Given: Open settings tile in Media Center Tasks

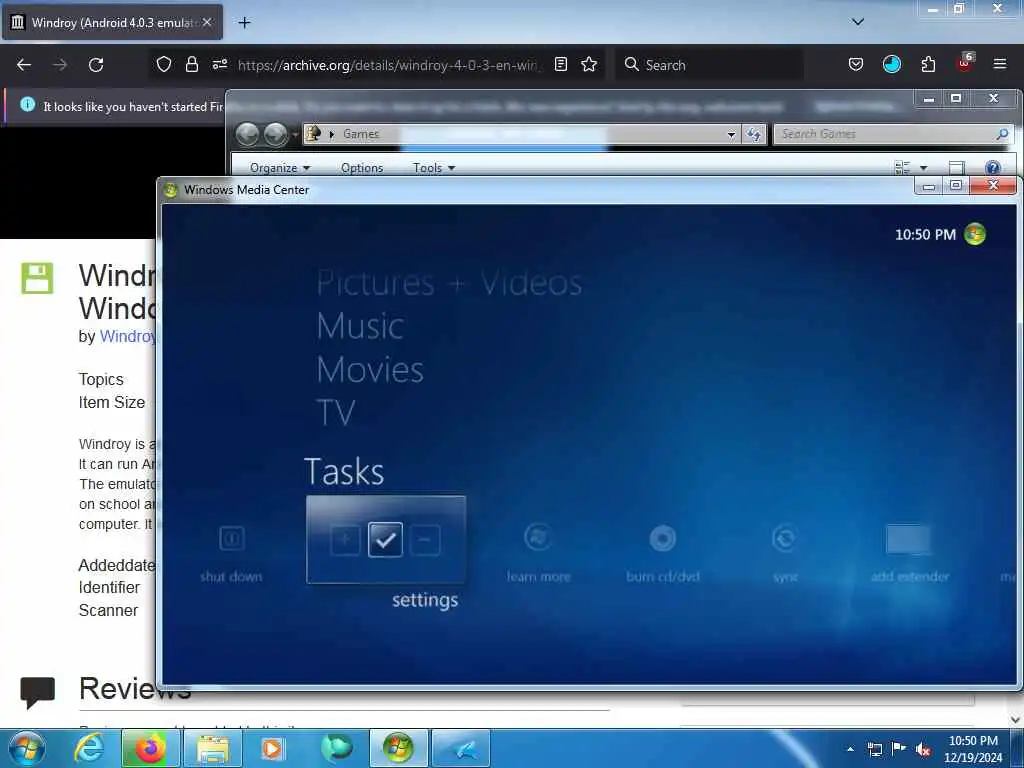Looking at the screenshot, I should pos(385,539).
